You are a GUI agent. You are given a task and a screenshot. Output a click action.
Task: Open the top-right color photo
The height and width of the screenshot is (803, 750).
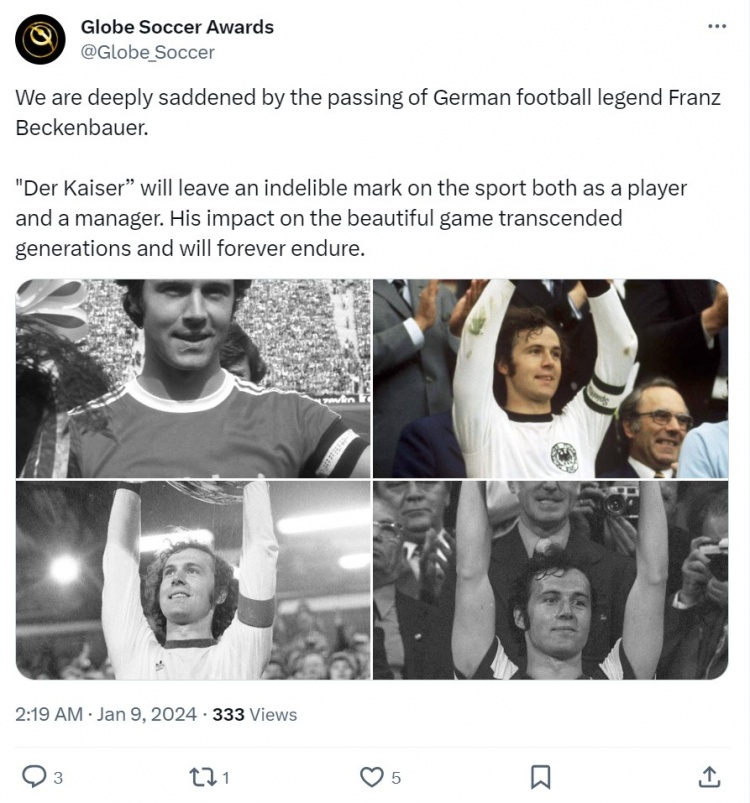coord(551,378)
